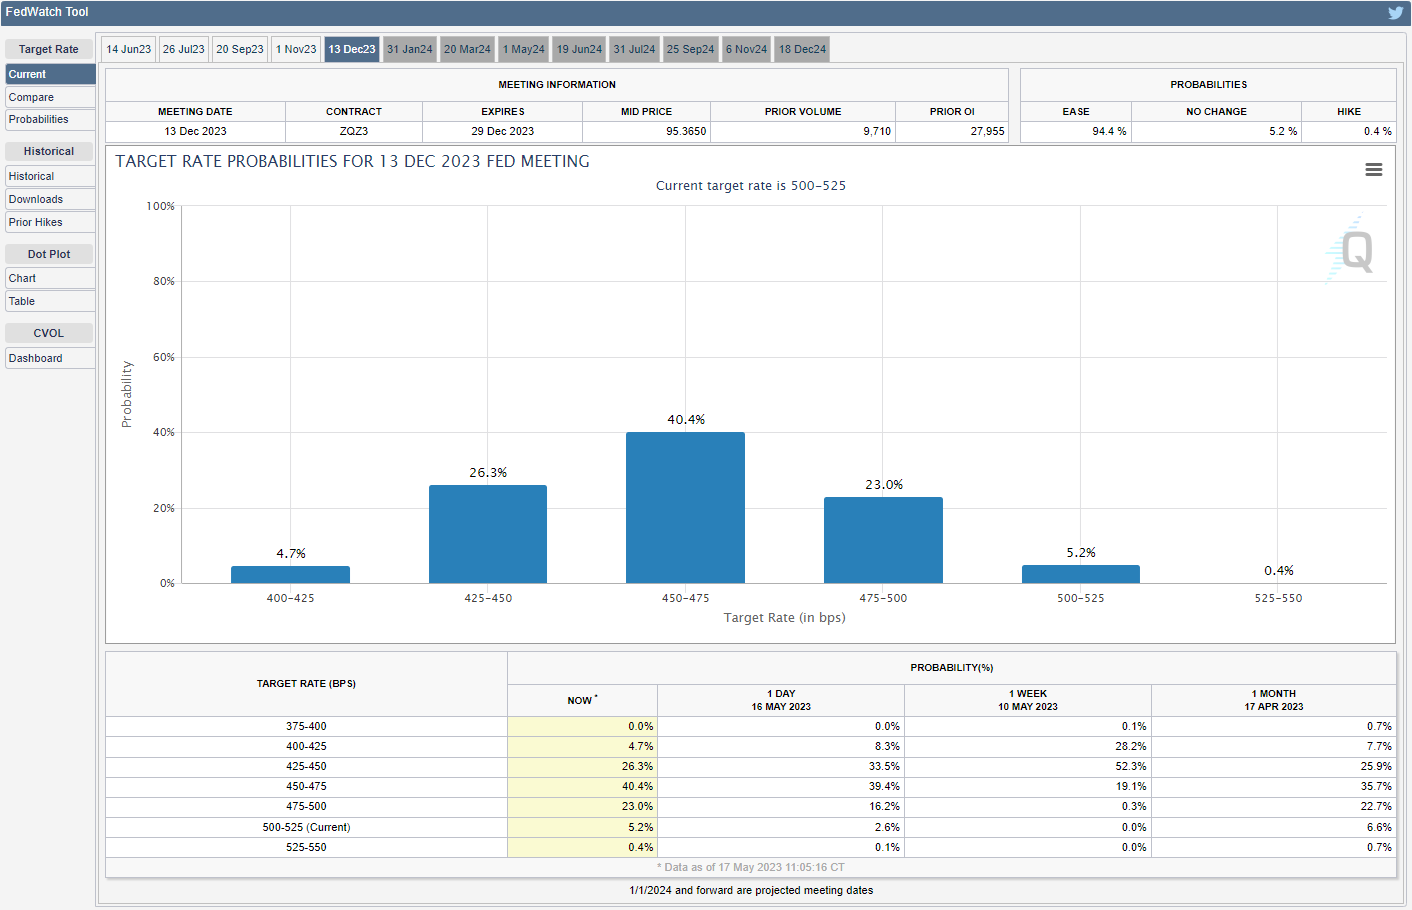
Task: Open the CVOL Dashboard
Action: point(50,358)
